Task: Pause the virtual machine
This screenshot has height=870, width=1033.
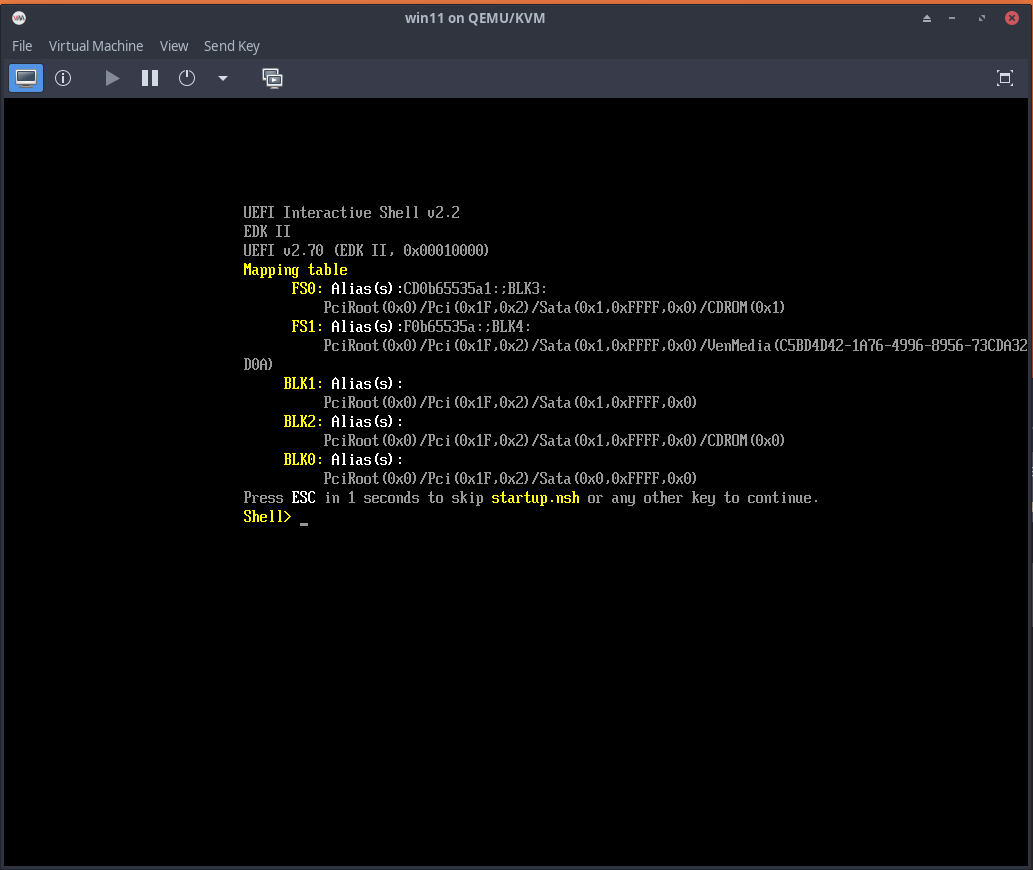Action: 150,78
